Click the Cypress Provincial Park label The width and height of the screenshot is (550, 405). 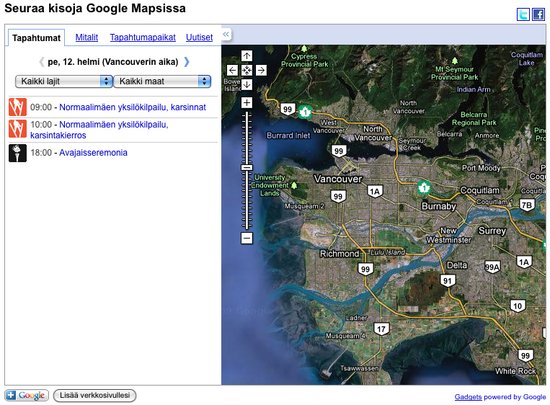tap(304, 60)
